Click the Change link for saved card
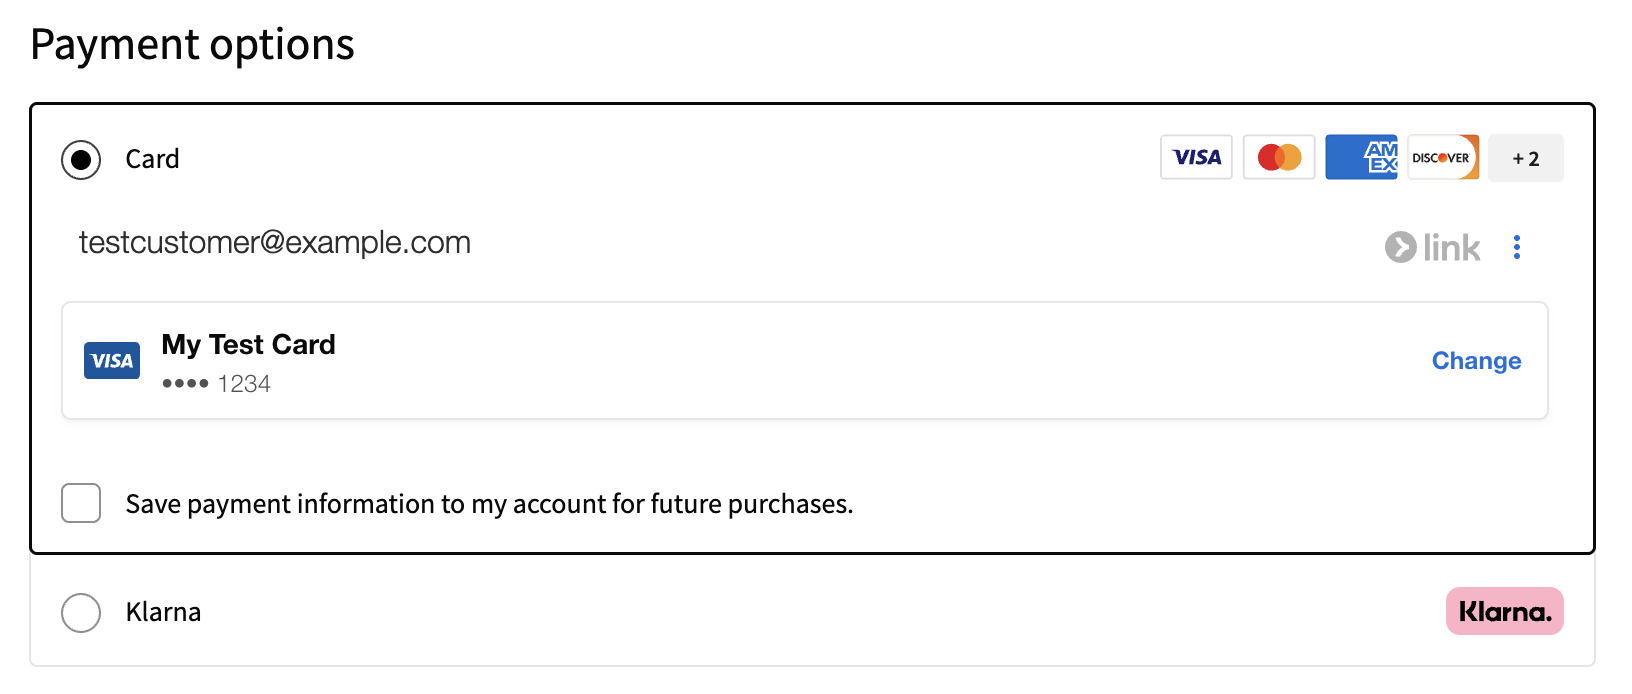The height and width of the screenshot is (694, 1632). (x=1476, y=361)
